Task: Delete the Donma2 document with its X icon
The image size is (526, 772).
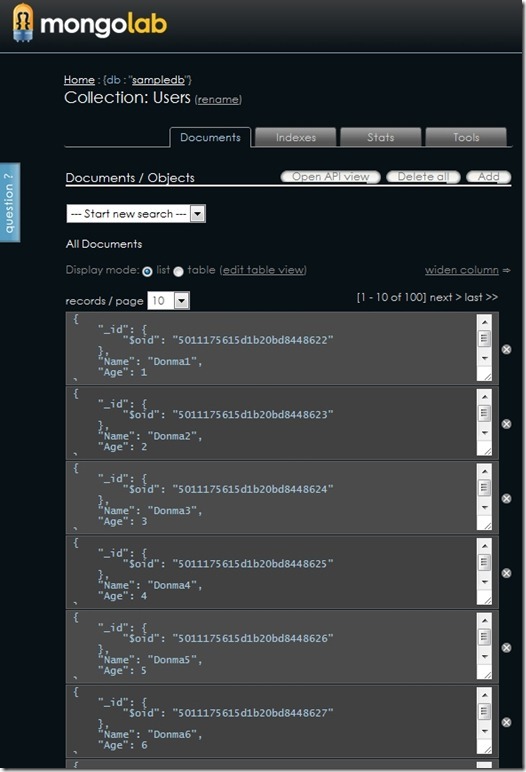Action: click(506, 424)
